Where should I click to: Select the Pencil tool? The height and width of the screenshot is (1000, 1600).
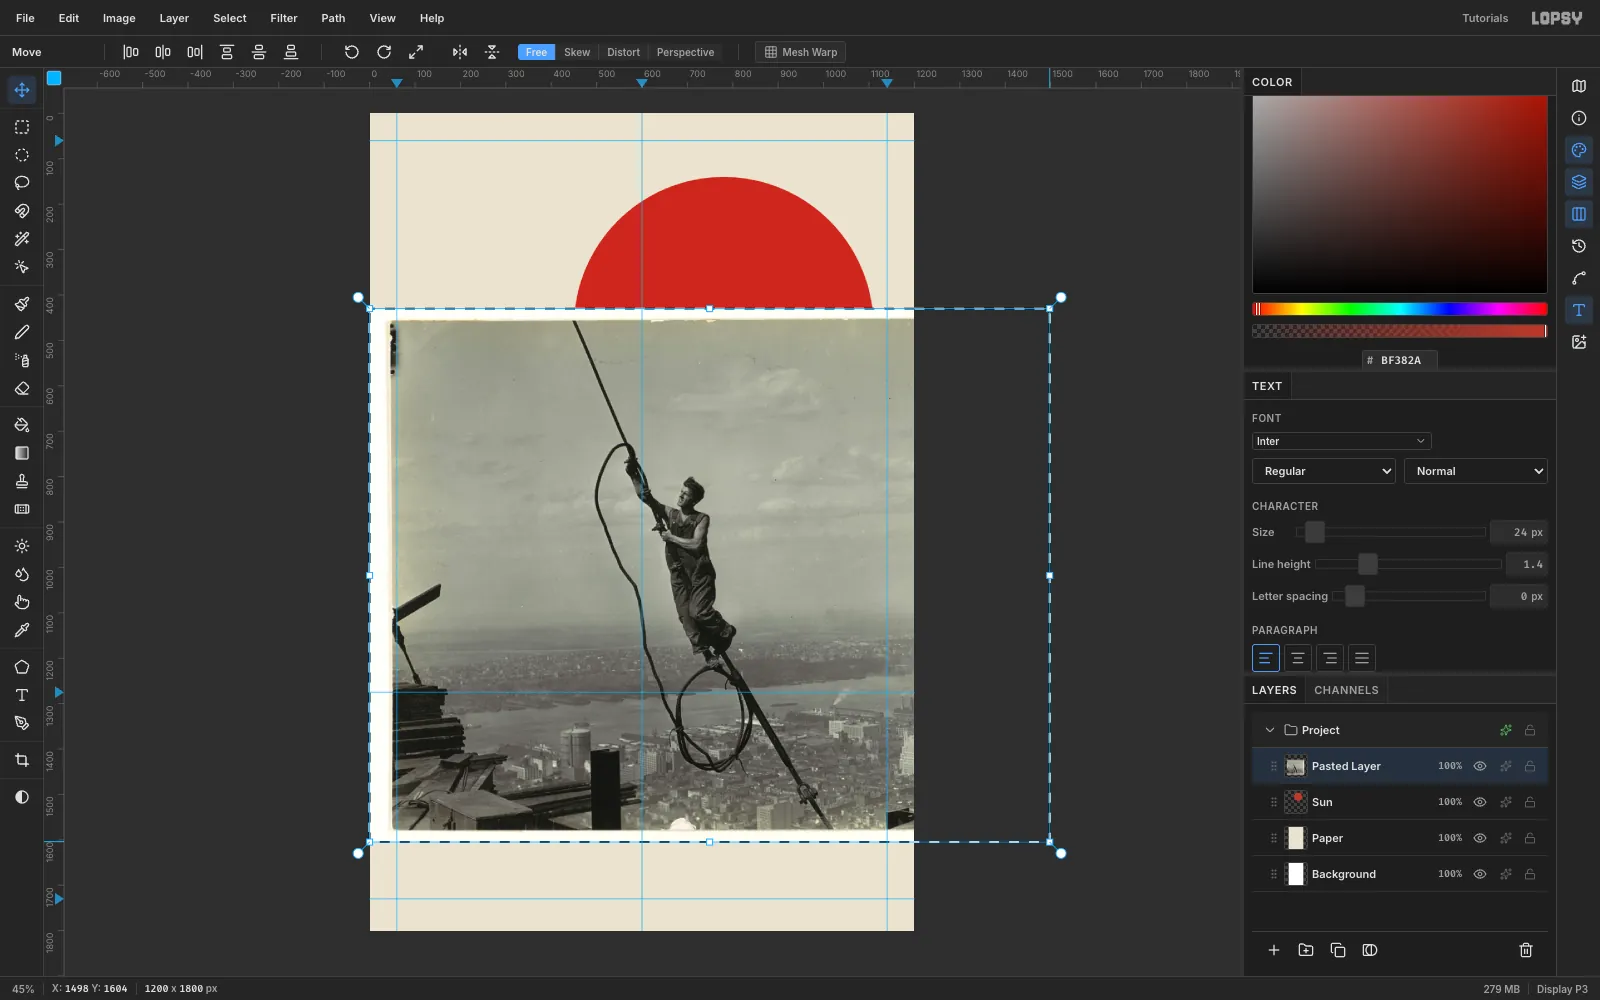click(22, 332)
